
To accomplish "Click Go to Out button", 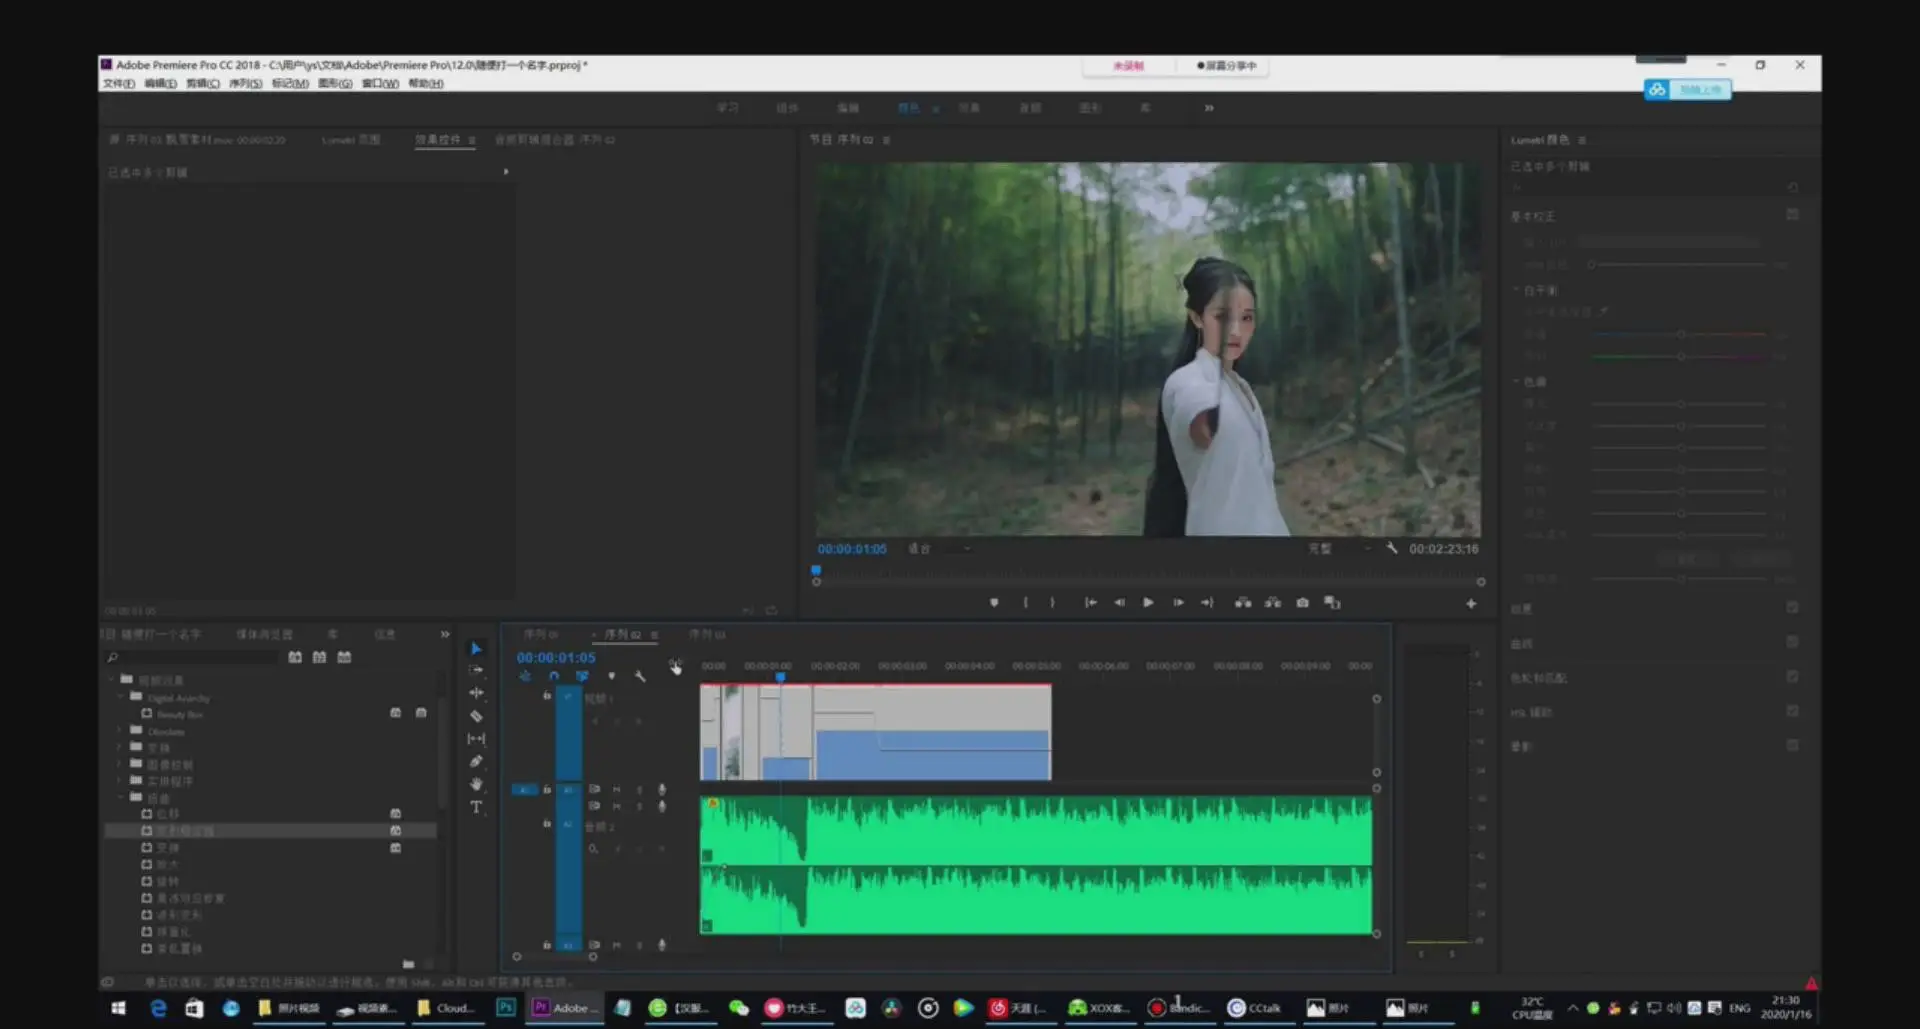I will tap(1207, 603).
